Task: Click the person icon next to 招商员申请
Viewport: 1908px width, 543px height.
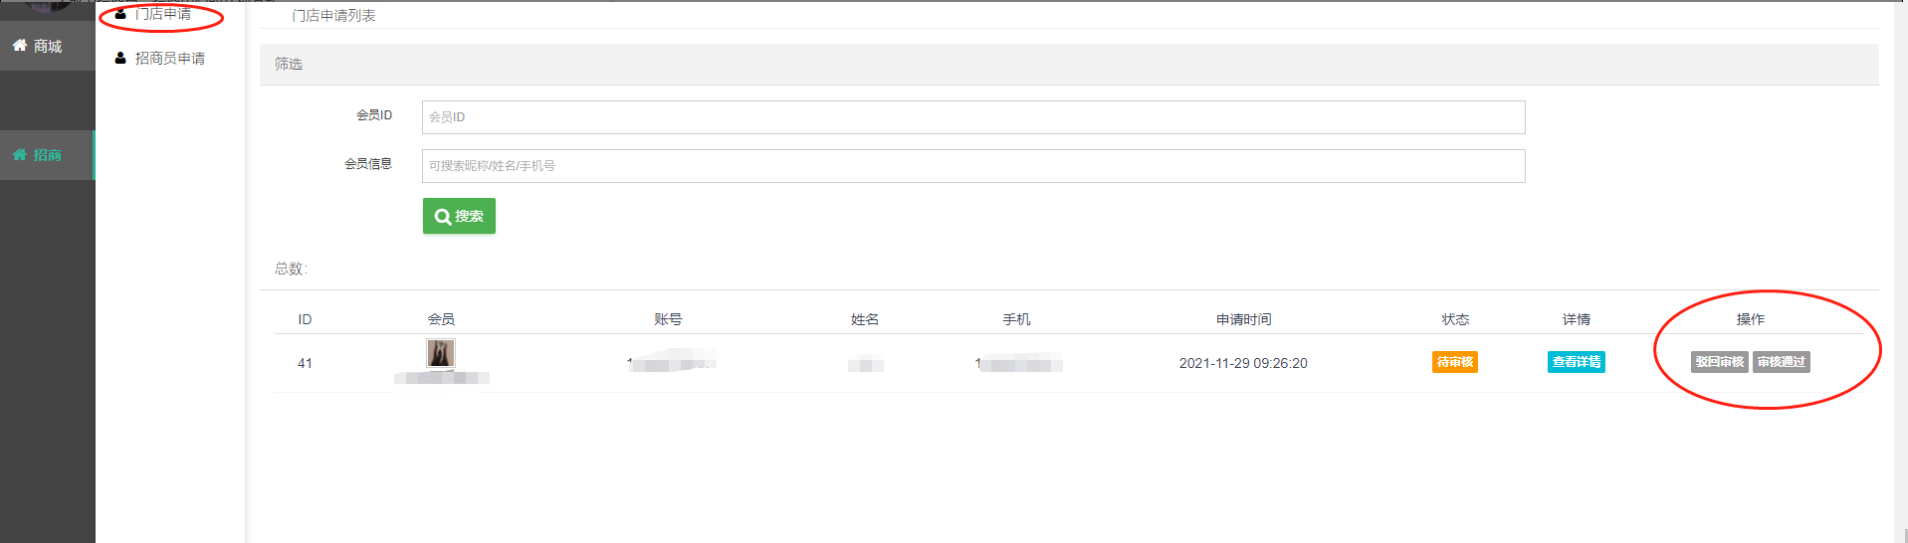Action: (x=121, y=58)
